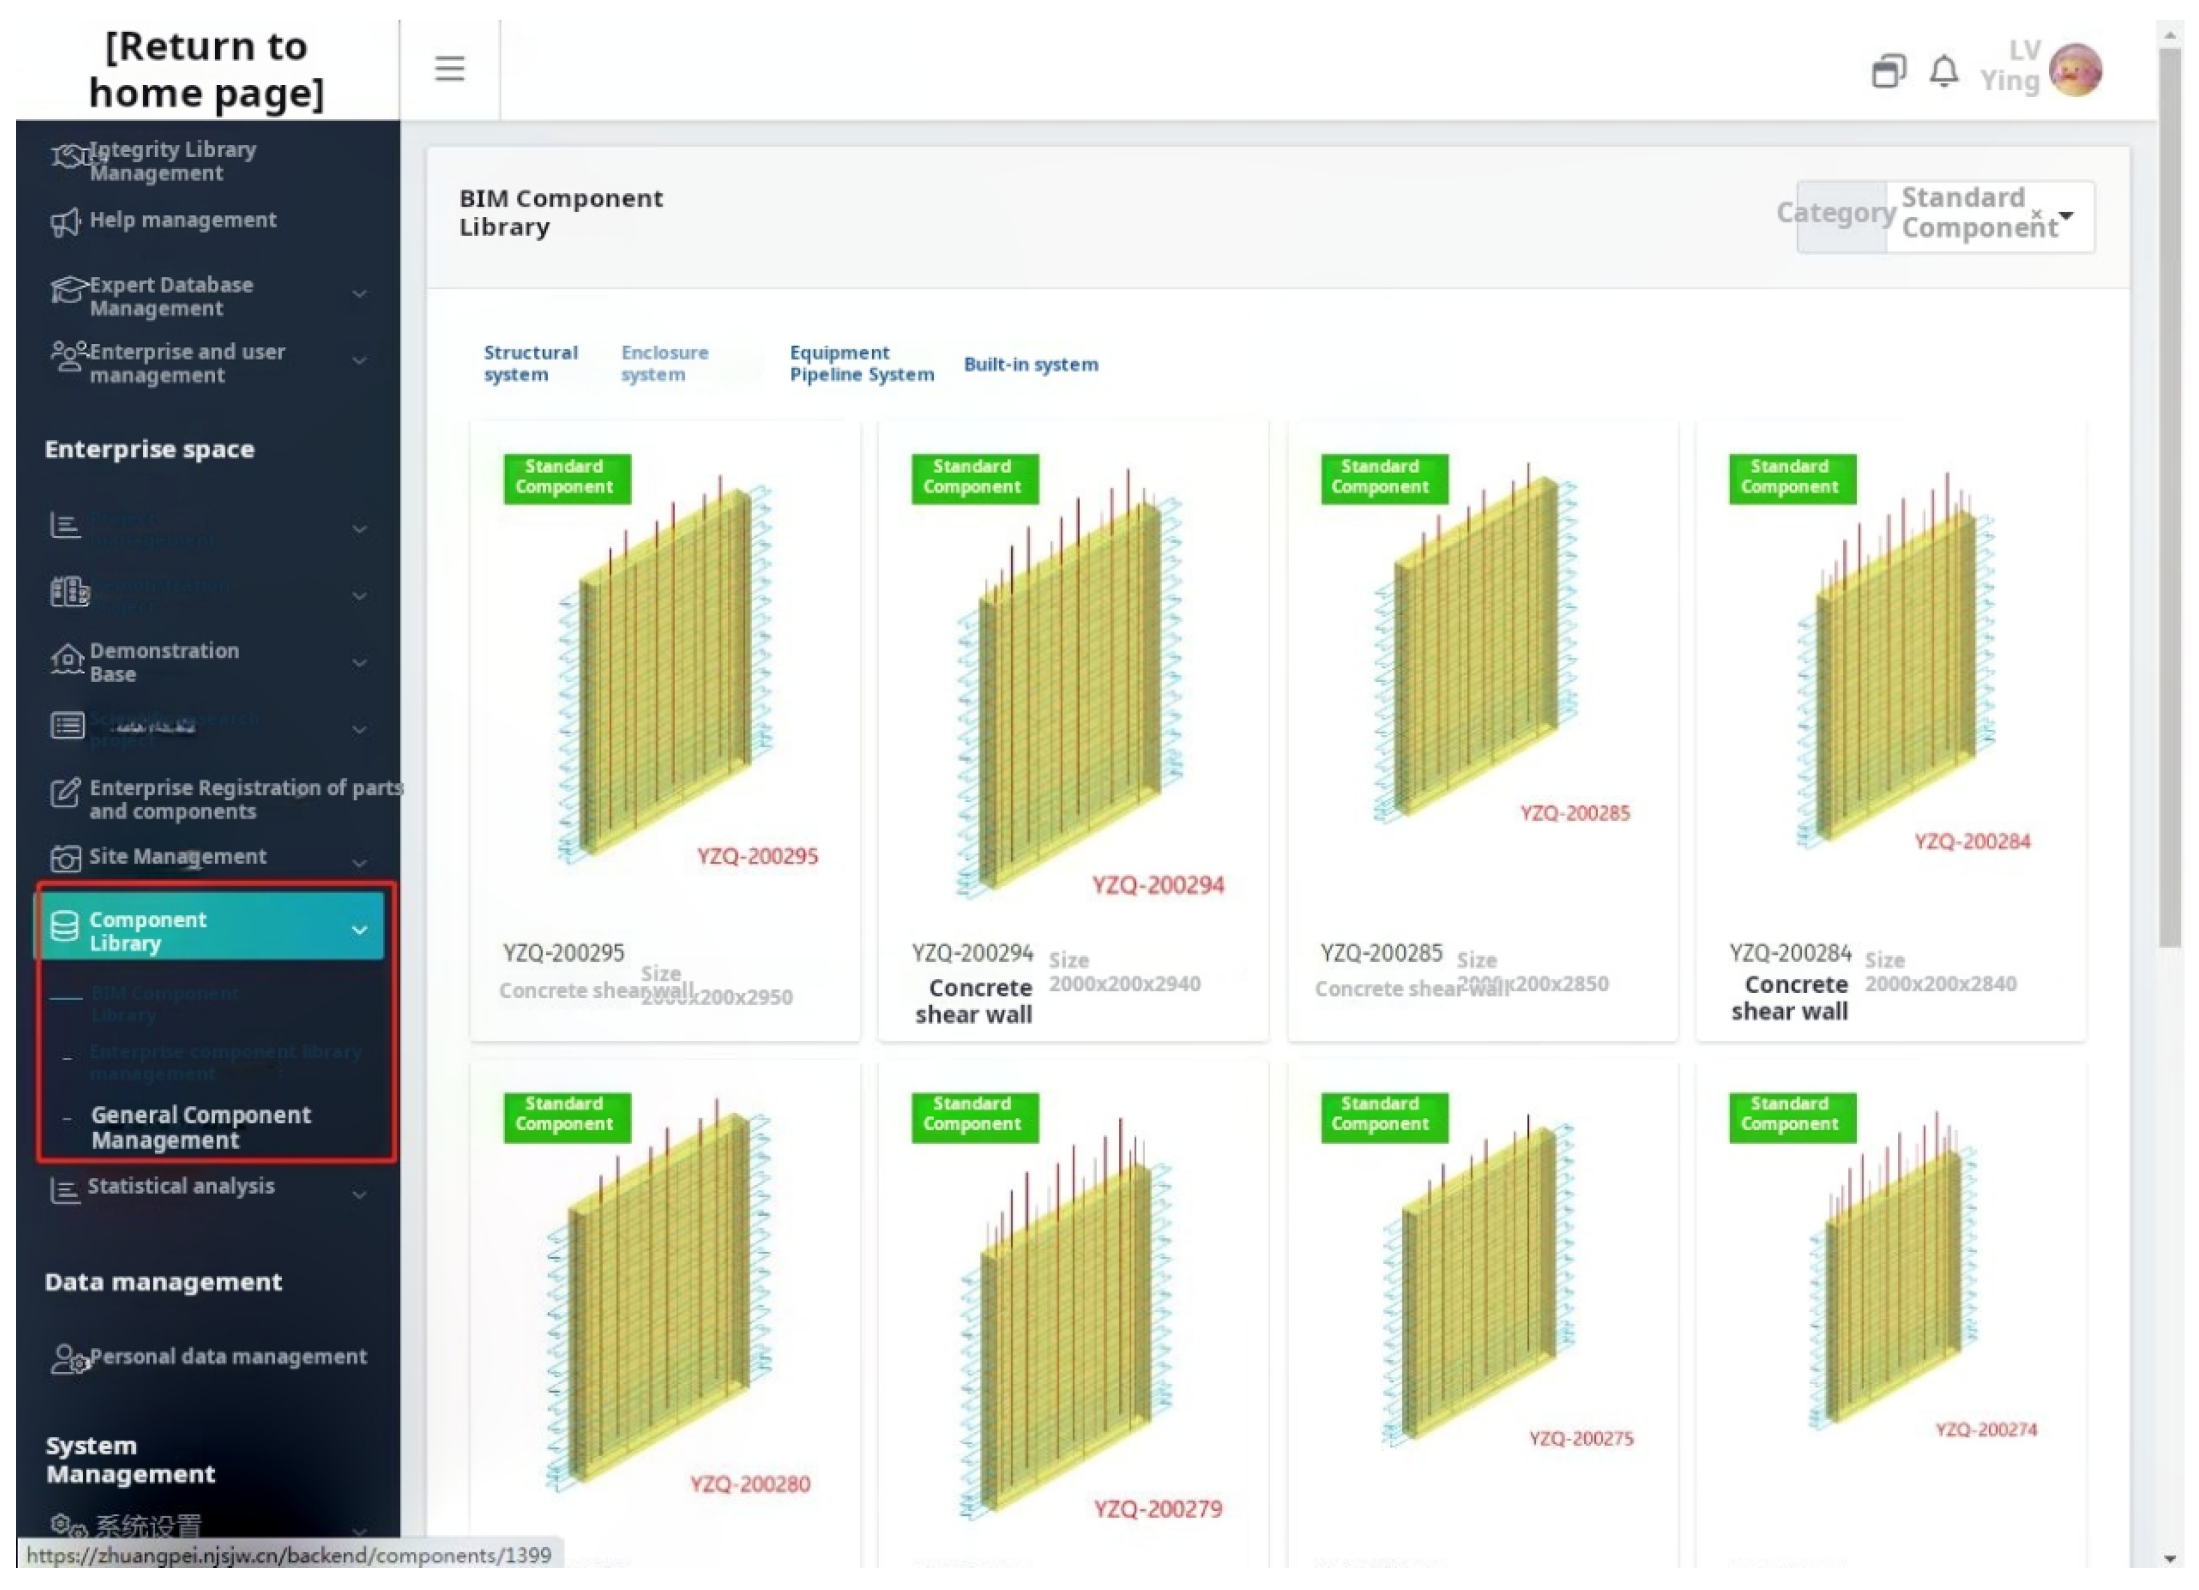Open Help management megaphone item
Image resolution: width=2199 pixels, height=1590 pixels.
pyautogui.click(x=66, y=222)
